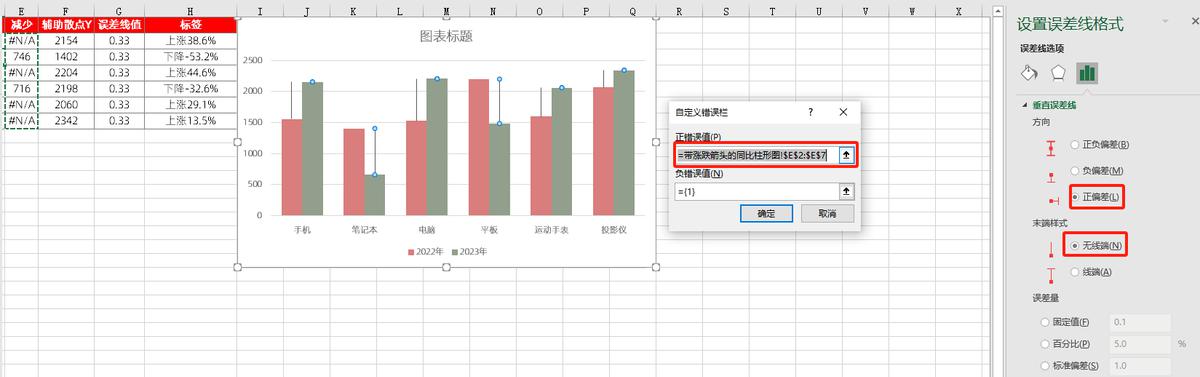Click 笔记本 category axis label

[x=364, y=229]
